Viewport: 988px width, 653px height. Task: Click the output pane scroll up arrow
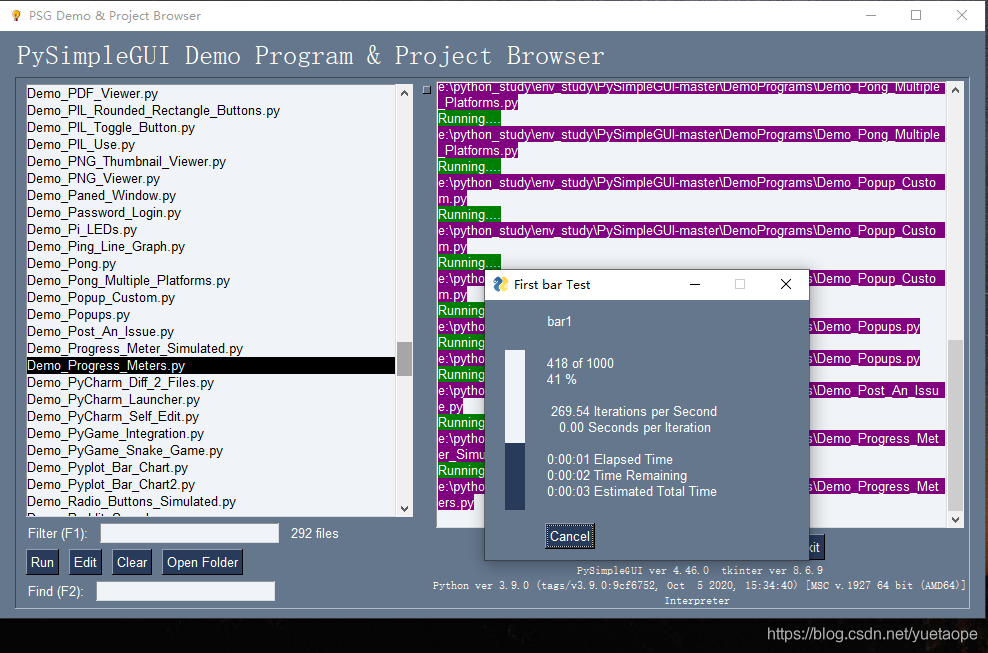point(955,90)
